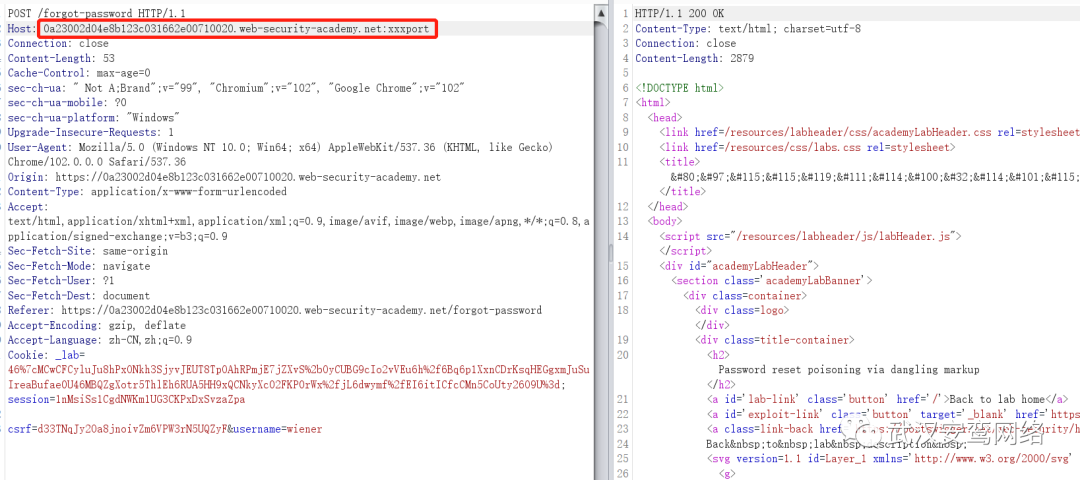Viewport: 1080px width, 480px height.
Task: Click the closing </head> tag
Action: coord(667,207)
